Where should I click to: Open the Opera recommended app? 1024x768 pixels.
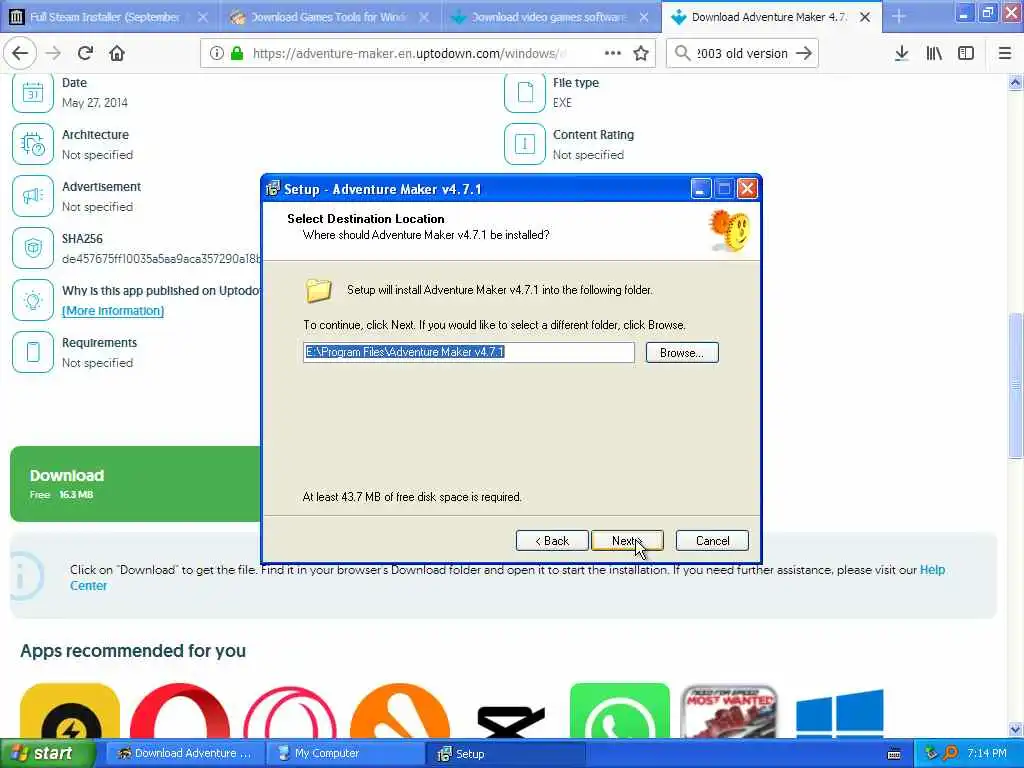point(180,711)
